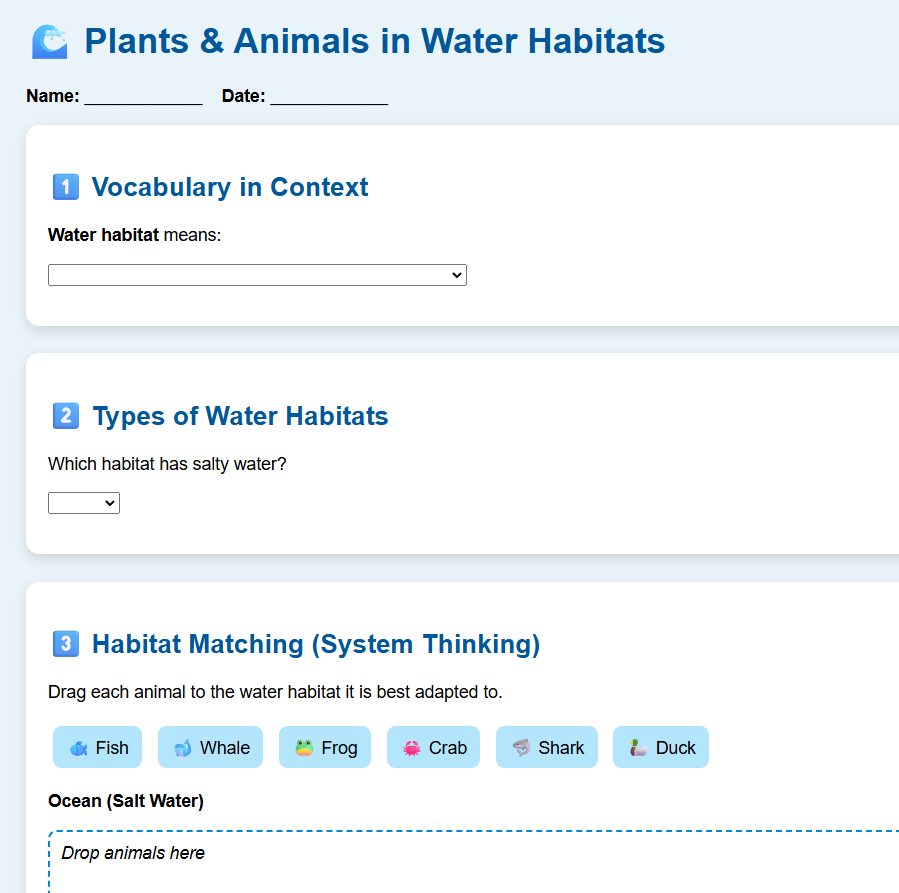The width and height of the screenshot is (899, 893).
Task: Click the Date blank line field
Action: pos(328,97)
